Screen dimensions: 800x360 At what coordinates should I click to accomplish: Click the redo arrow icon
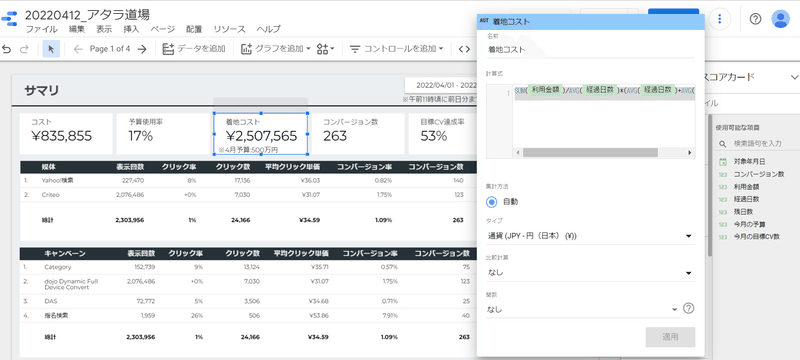point(23,49)
